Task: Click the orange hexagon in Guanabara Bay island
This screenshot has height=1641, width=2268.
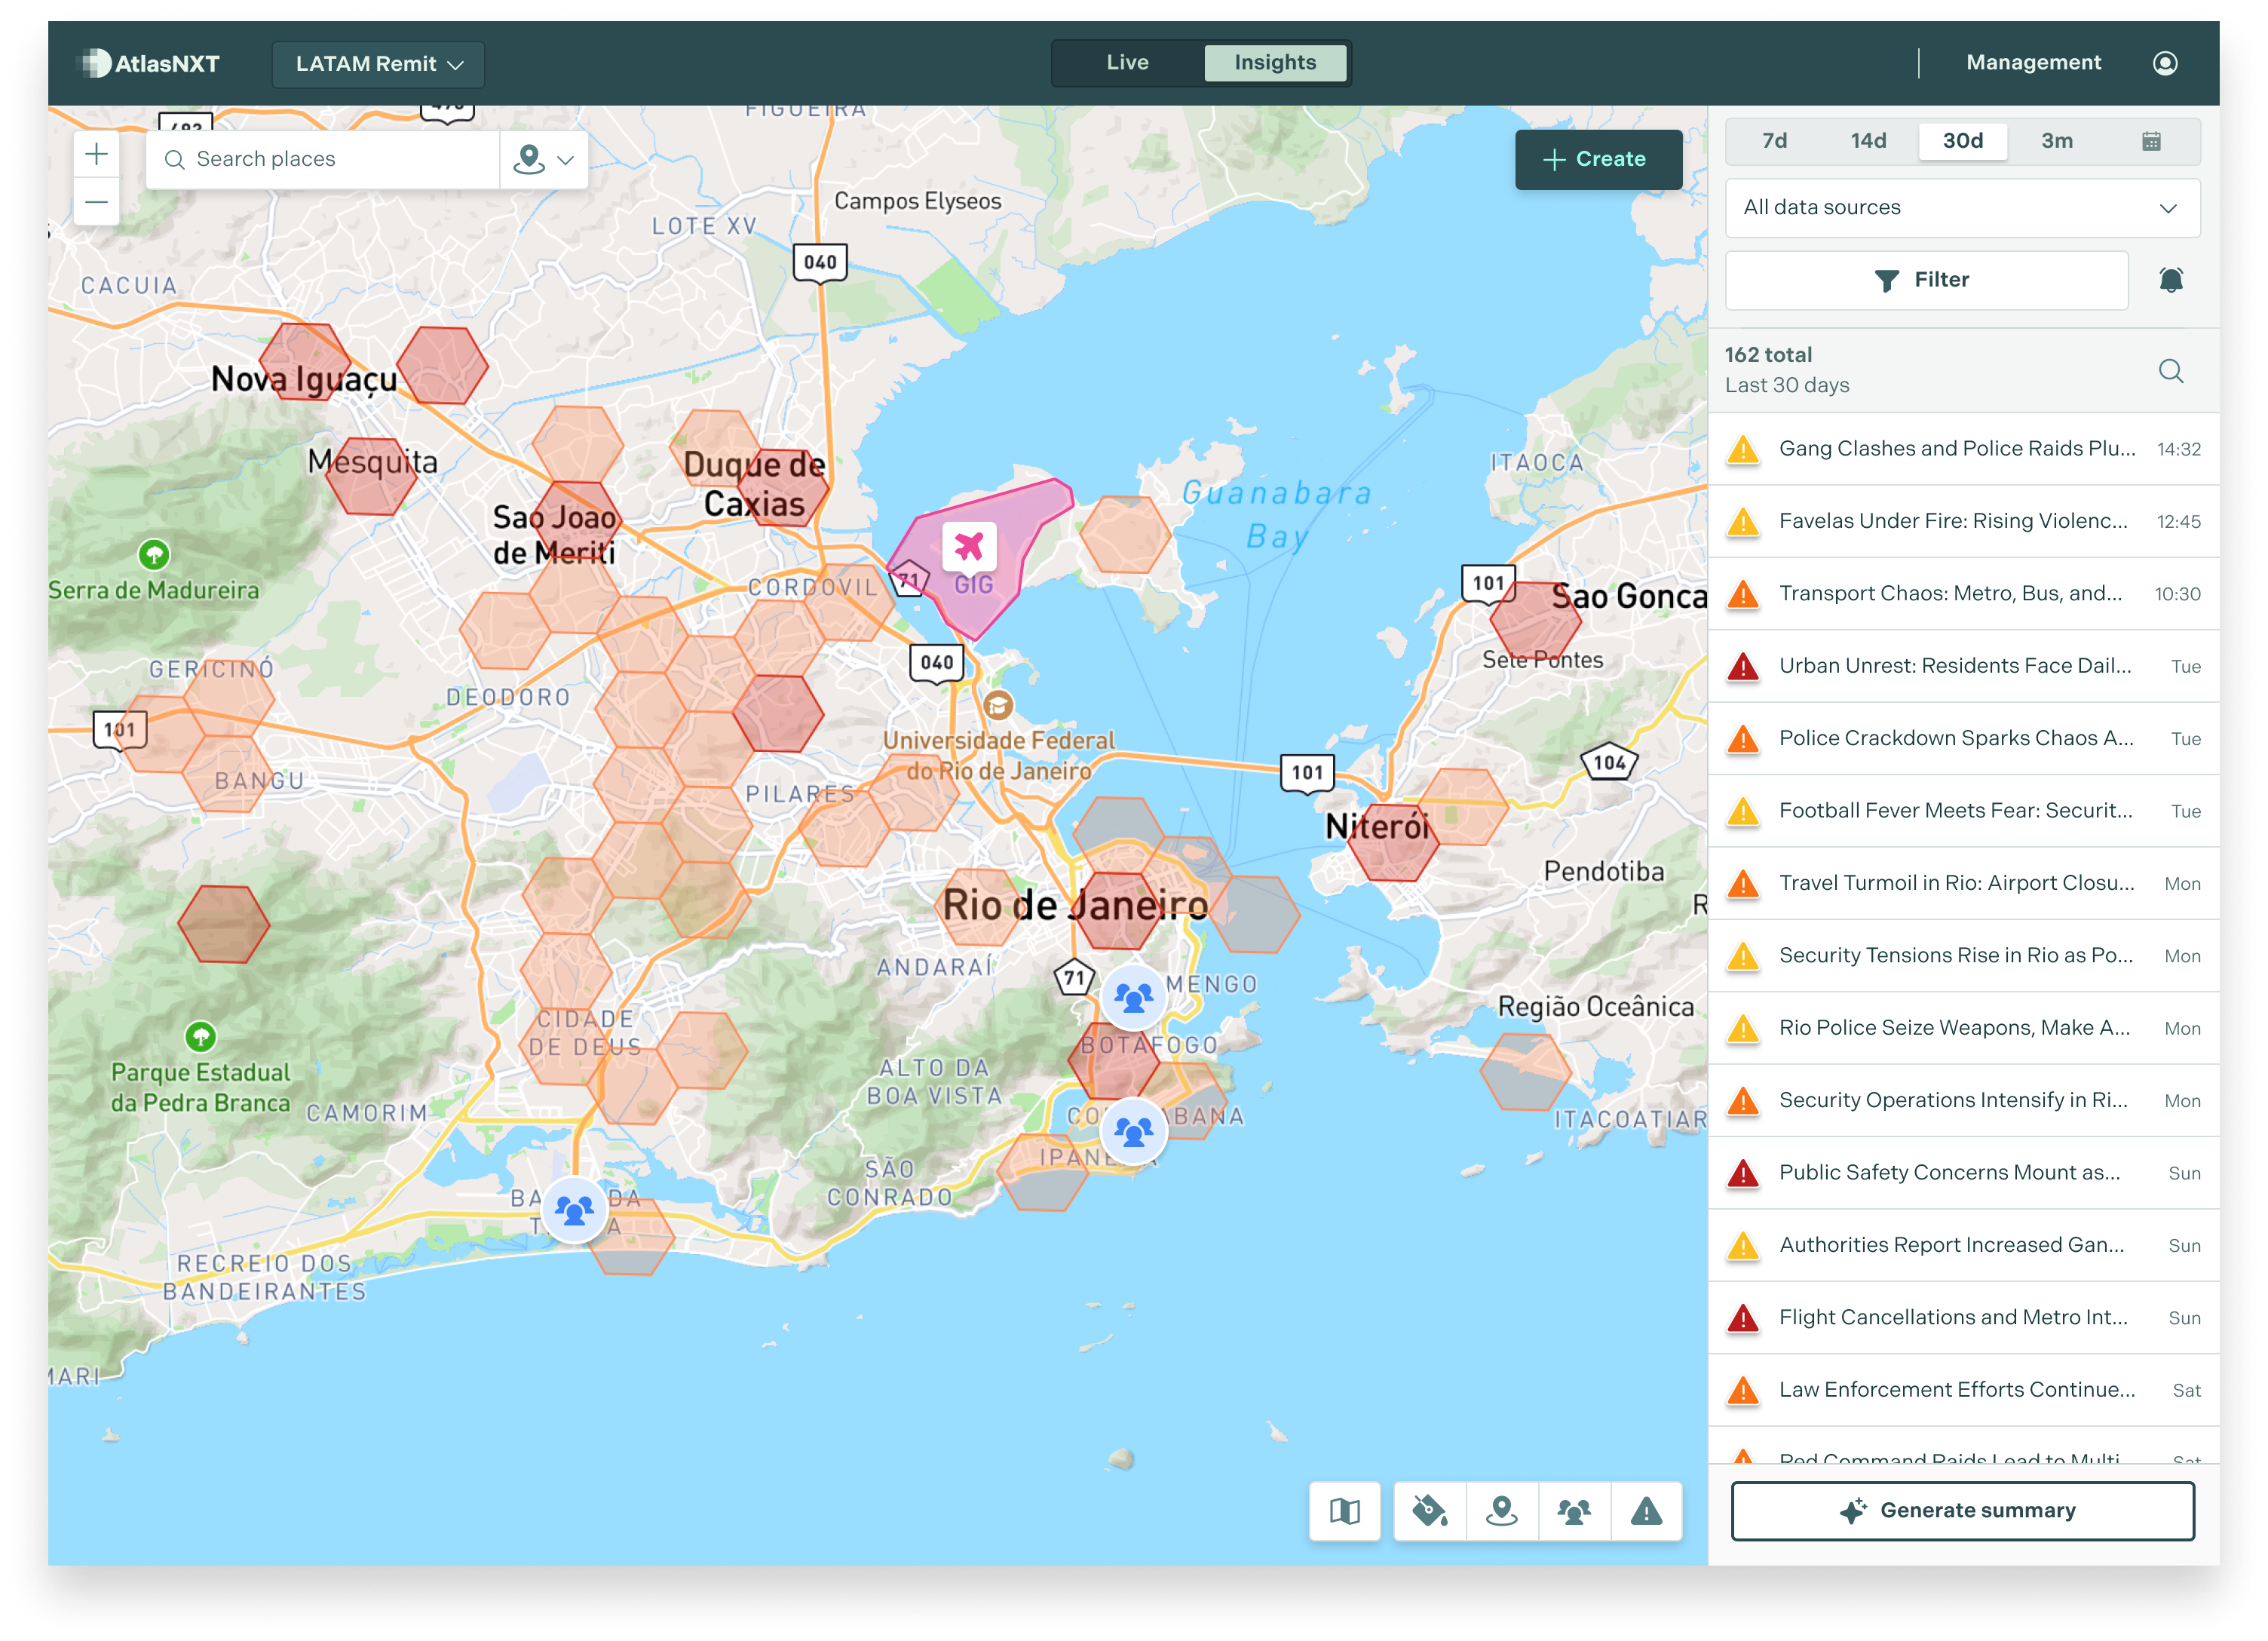Action: point(1125,535)
